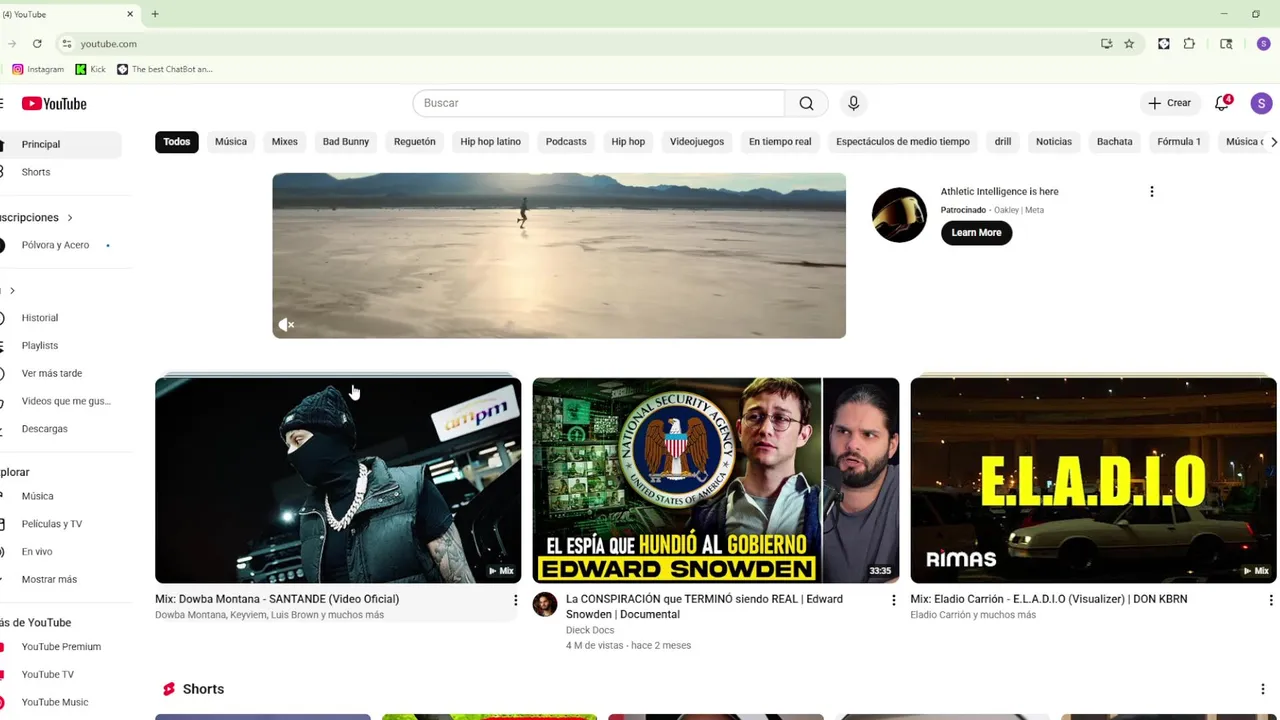This screenshot has height=720, width=1280.
Task: Select the Mixes chip
Action: 285,142
